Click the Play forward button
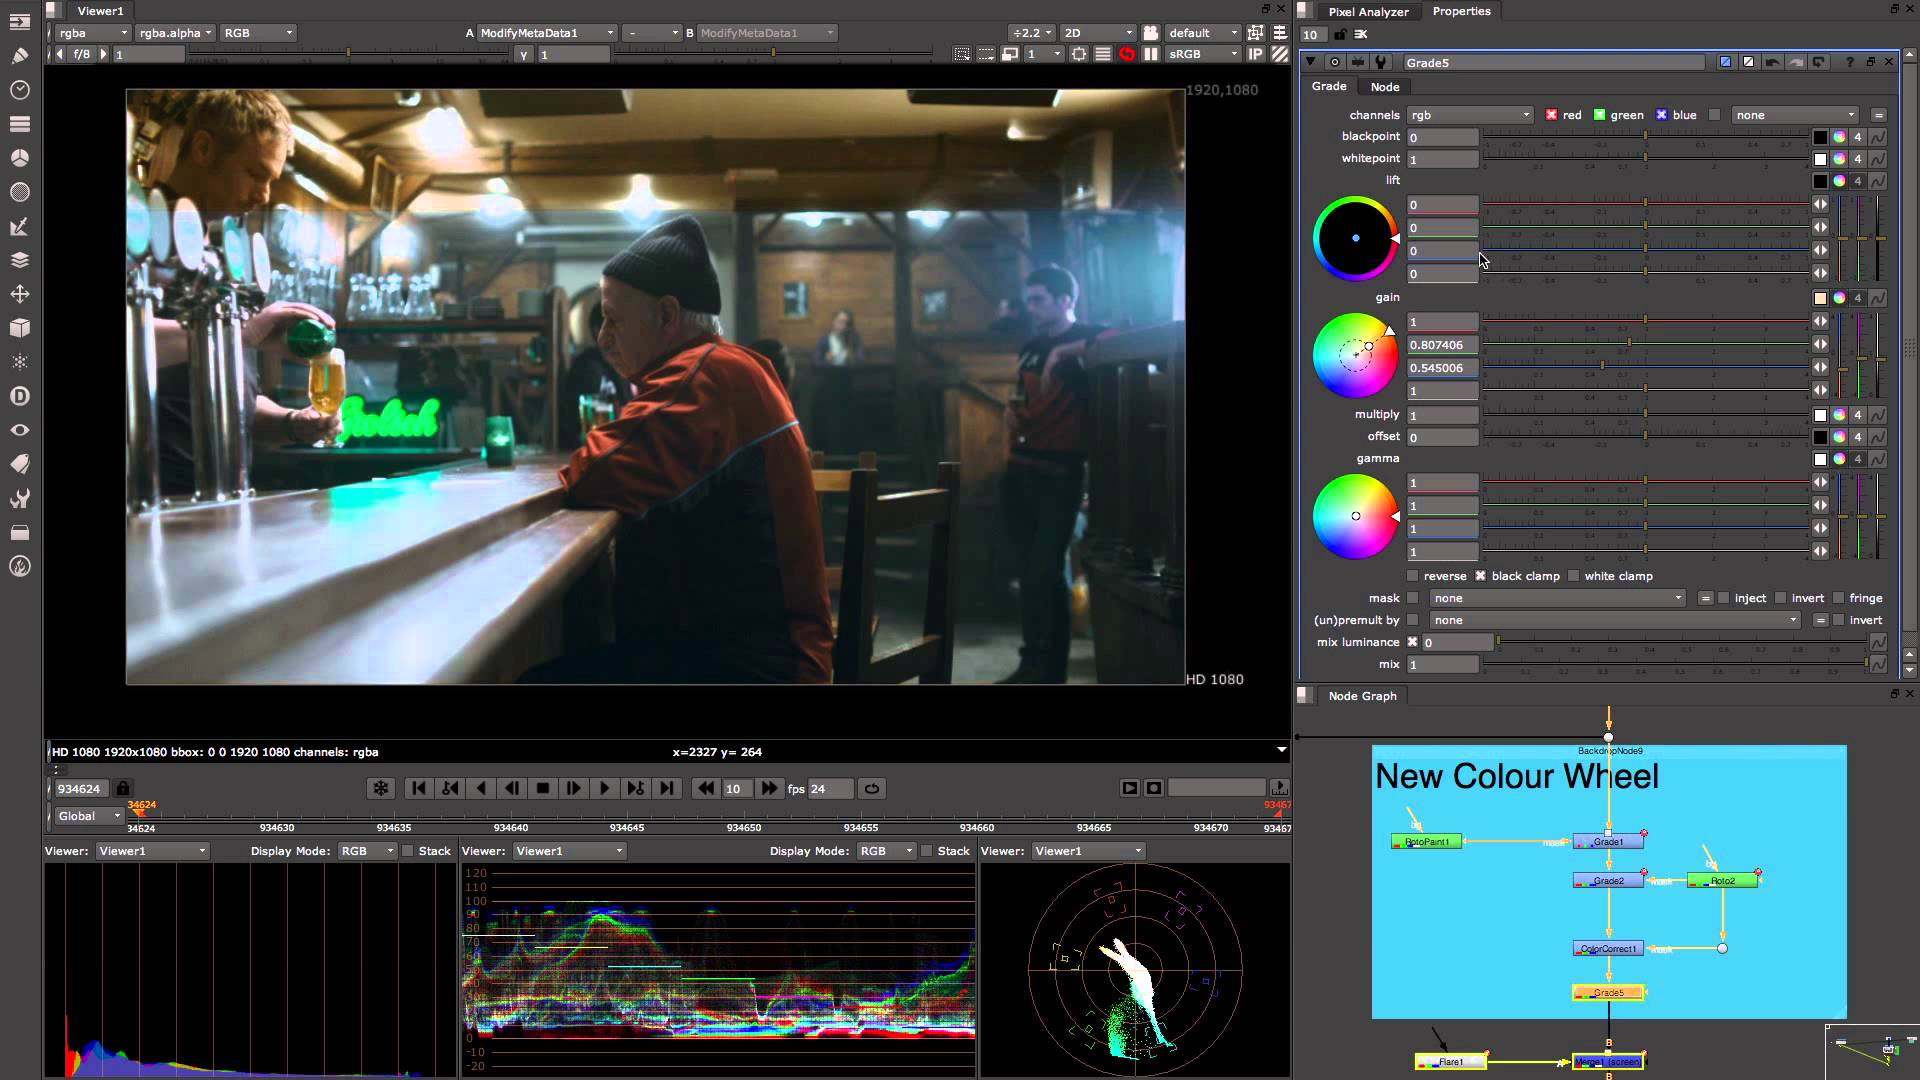This screenshot has height=1080, width=1920. (x=604, y=789)
